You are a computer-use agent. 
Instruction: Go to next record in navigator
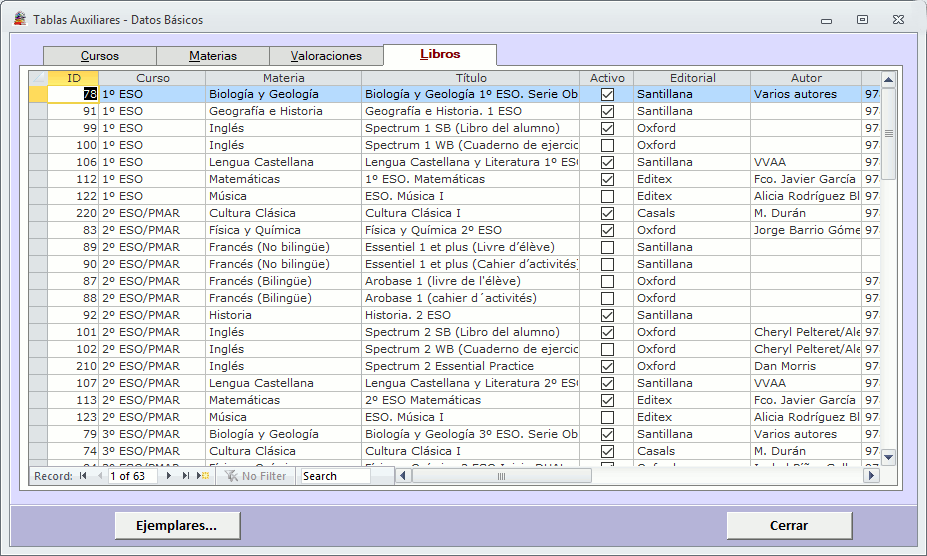[x=170, y=476]
